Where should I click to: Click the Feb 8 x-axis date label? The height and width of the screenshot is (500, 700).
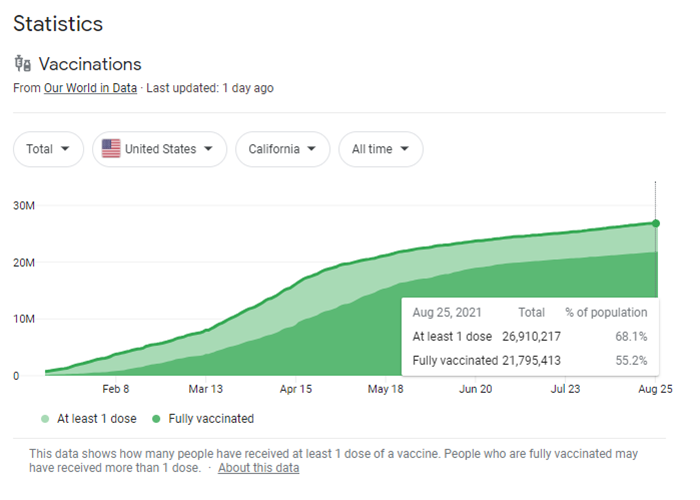(x=116, y=390)
